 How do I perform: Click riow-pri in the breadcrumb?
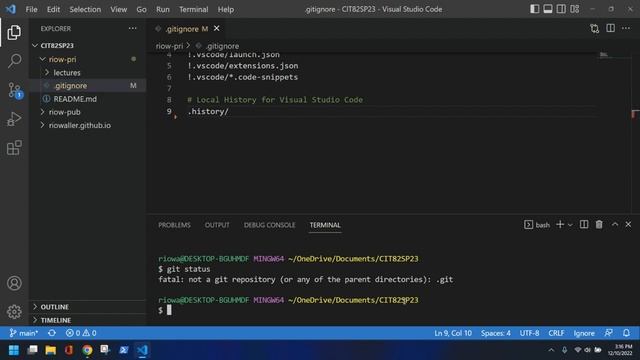click(x=169, y=46)
